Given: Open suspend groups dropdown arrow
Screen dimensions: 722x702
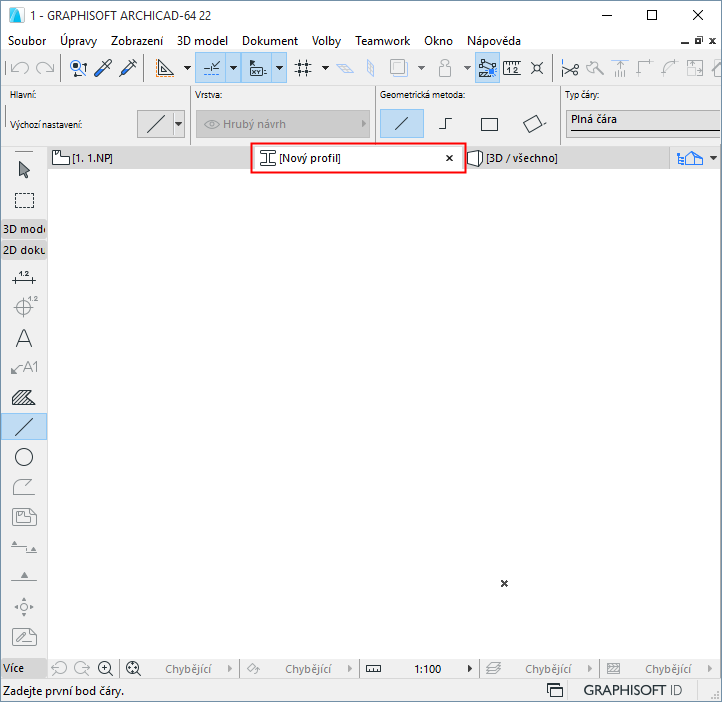Looking at the screenshot, I should coord(467,68).
